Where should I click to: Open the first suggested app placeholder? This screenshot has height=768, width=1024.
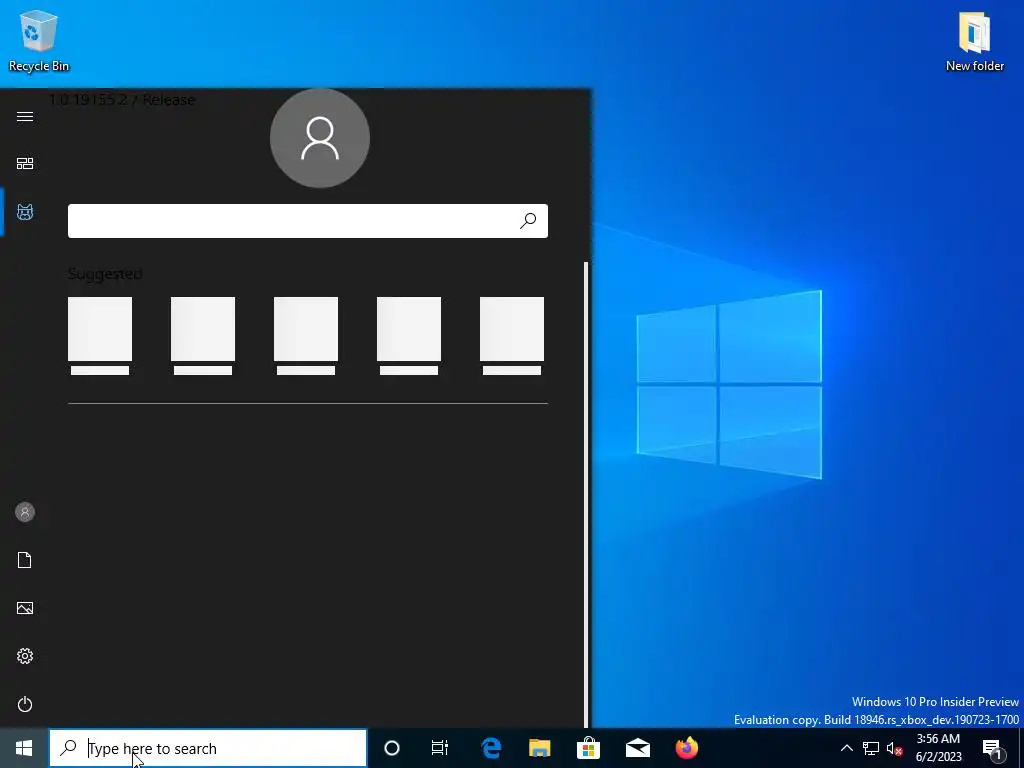click(100, 336)
